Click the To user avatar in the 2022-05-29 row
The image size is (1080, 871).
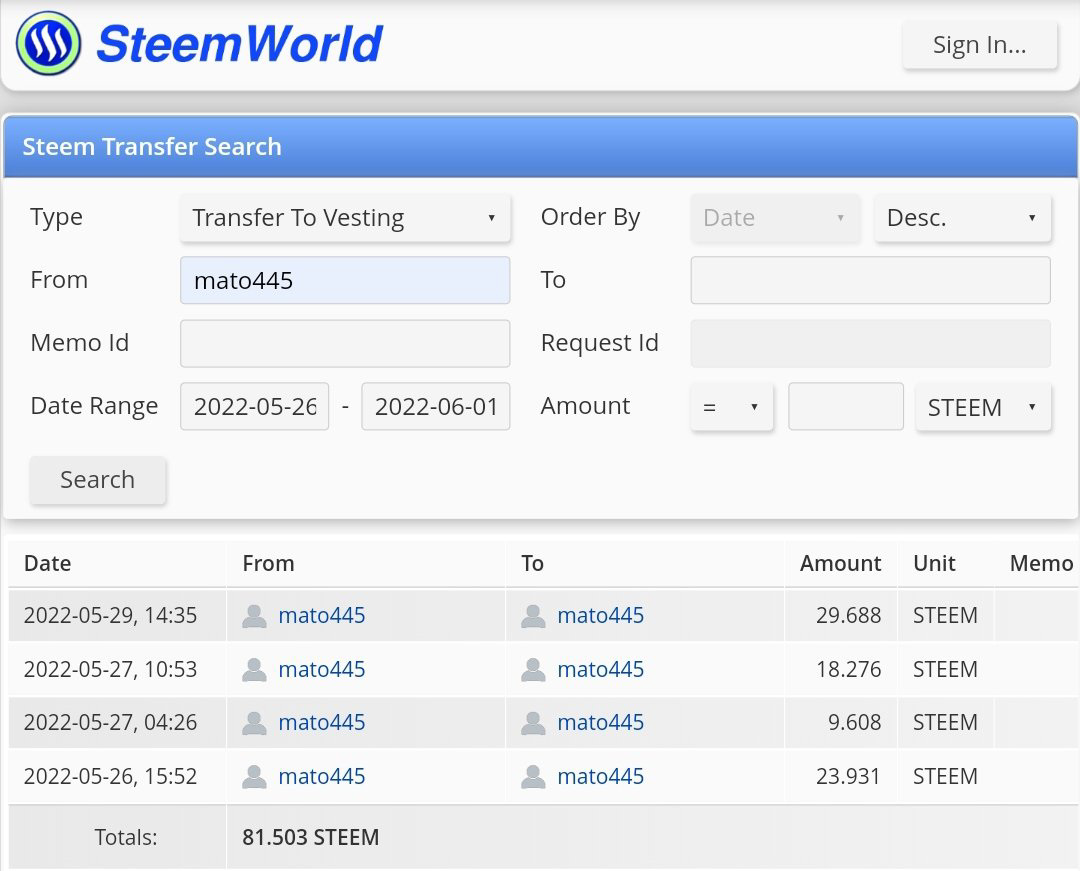click(x=533, y=616)
